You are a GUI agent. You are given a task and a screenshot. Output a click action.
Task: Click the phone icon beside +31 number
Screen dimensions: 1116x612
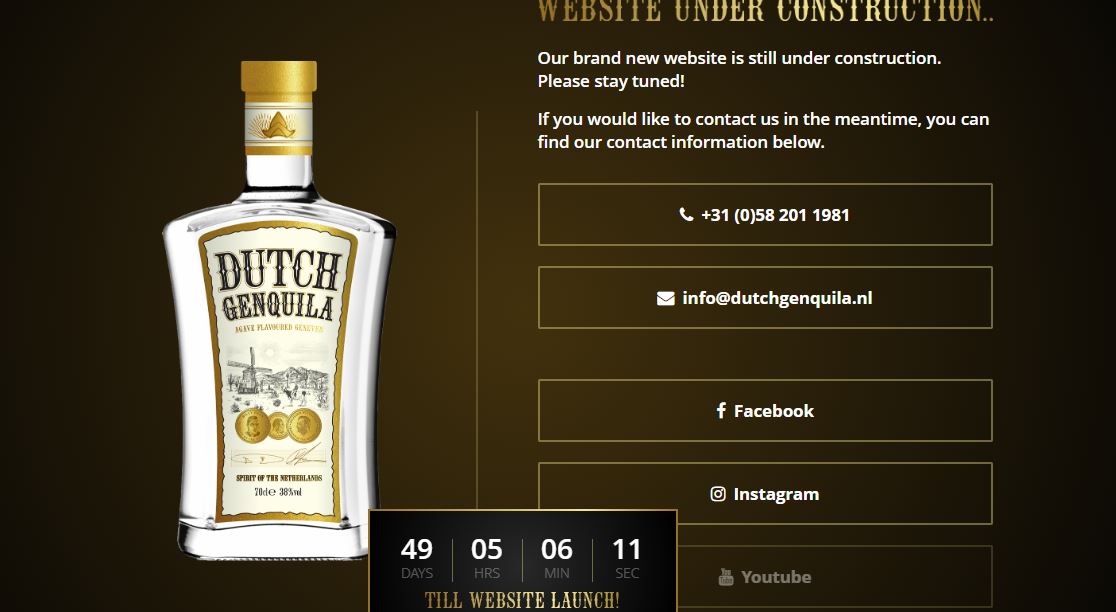point(686,214)
